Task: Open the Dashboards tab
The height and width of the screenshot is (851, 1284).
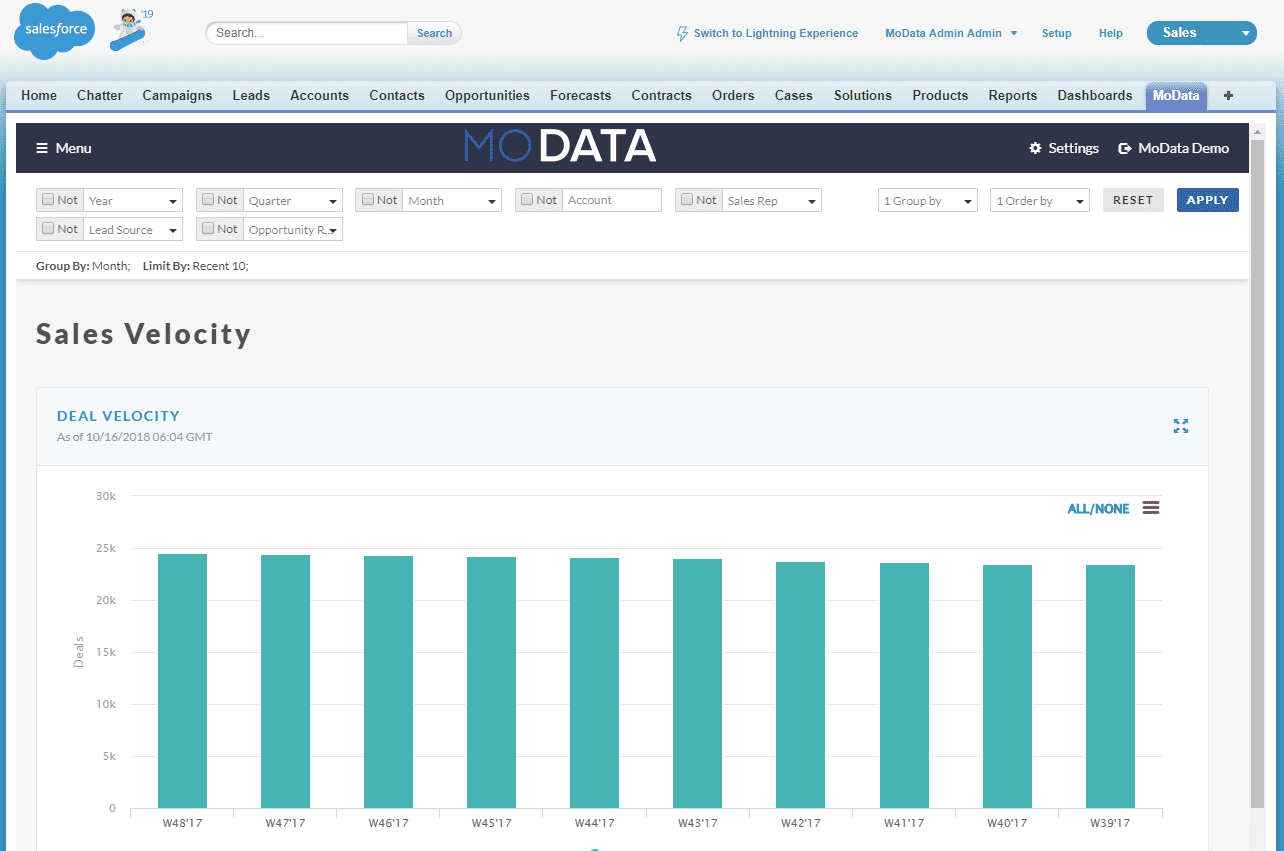Action: pyautogui.click(x=1095, y=96)
